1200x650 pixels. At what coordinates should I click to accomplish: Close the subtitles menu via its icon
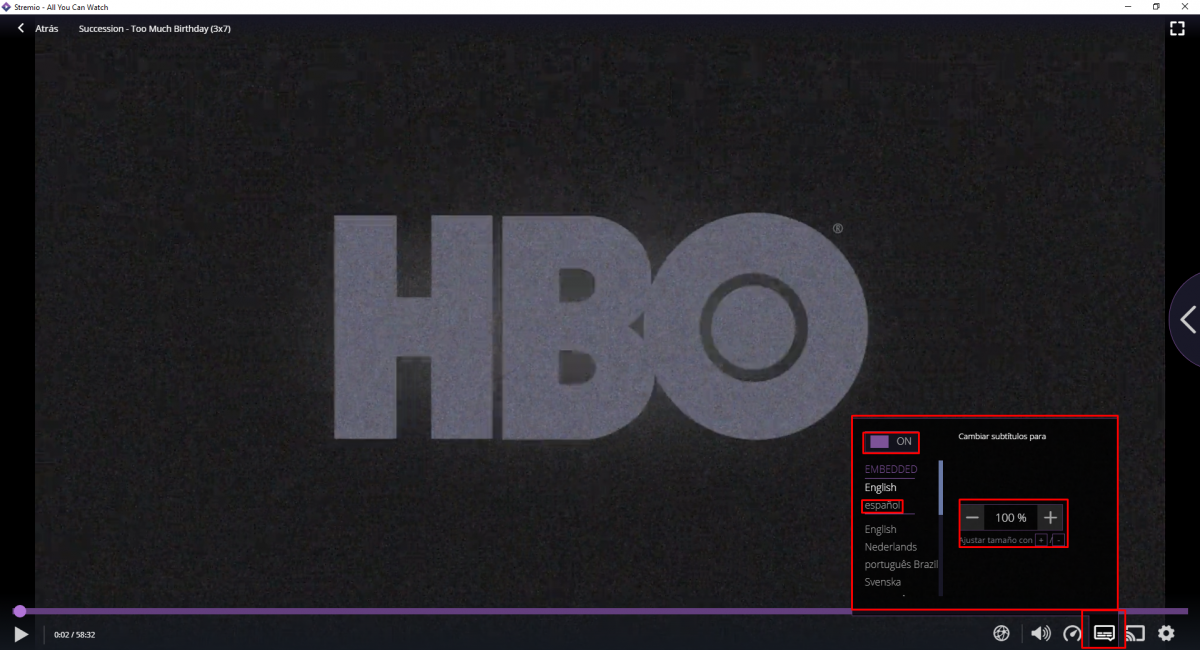click(x=1104, y=633)
